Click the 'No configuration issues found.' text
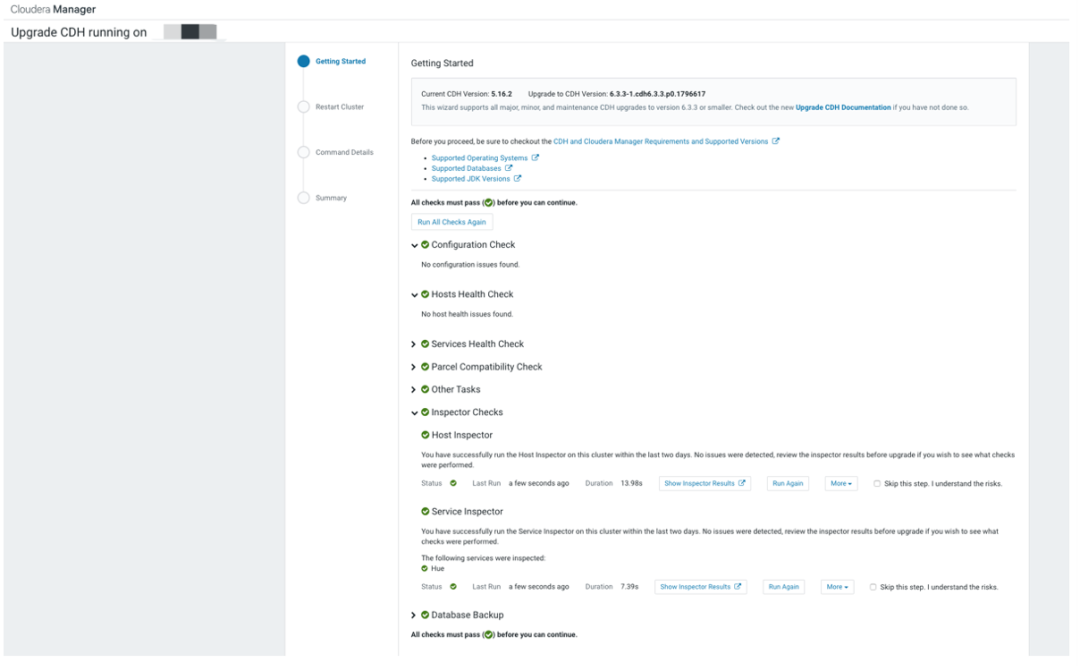The width and height of the screenshot is (1080, 671). tap(470, 265)
